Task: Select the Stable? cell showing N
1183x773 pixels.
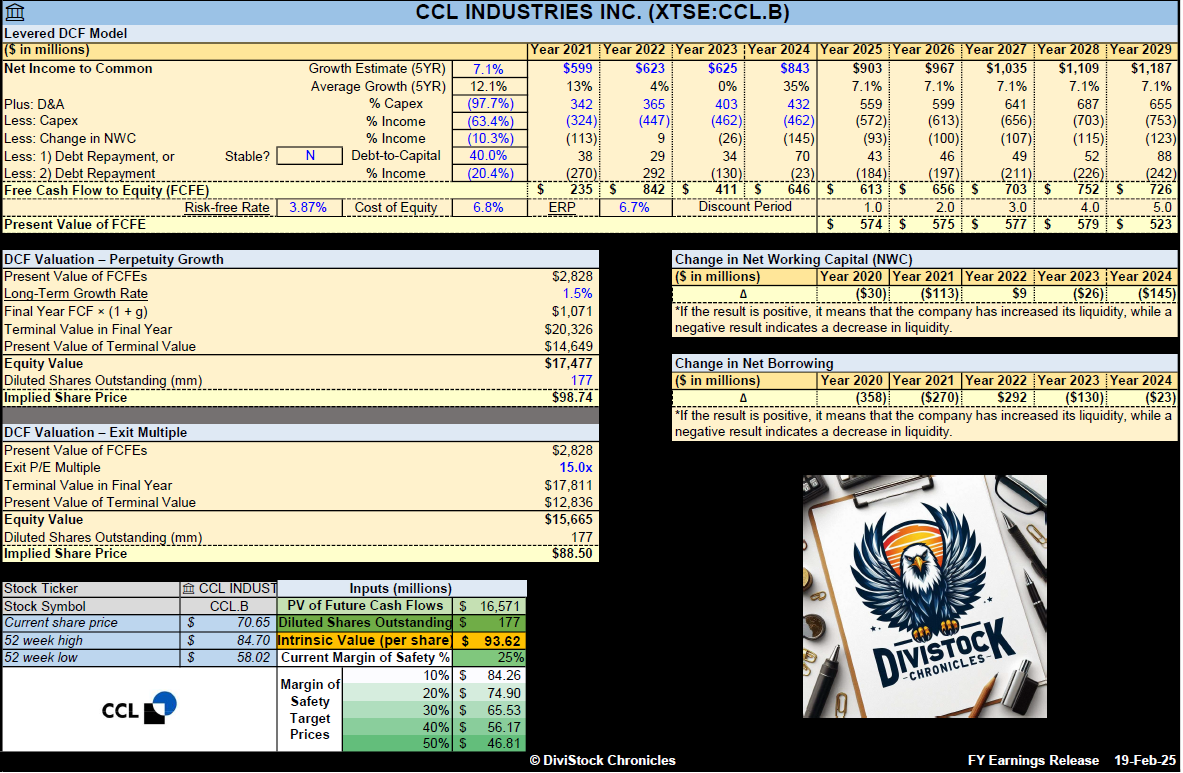Action: pyautogui.click(x=310, y=155)
